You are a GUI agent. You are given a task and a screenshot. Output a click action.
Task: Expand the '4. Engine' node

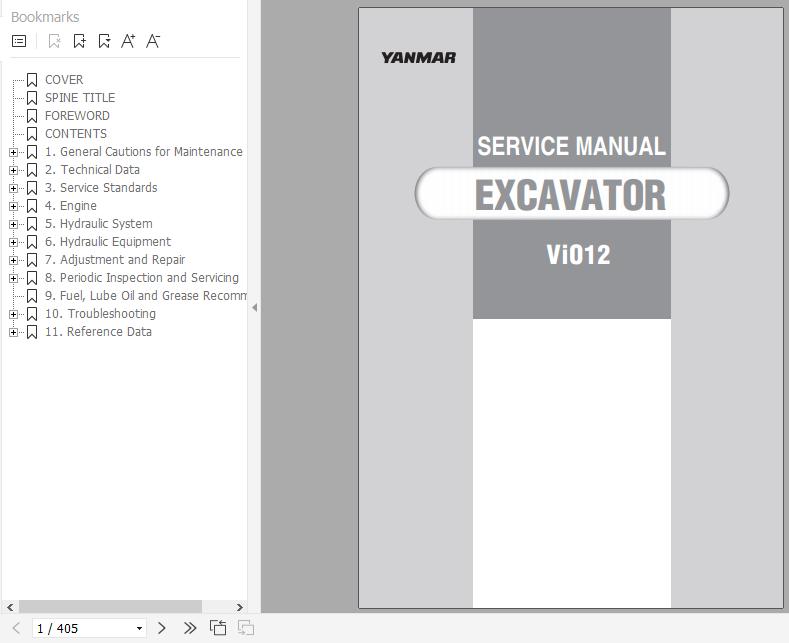click(x=14, y=206)
